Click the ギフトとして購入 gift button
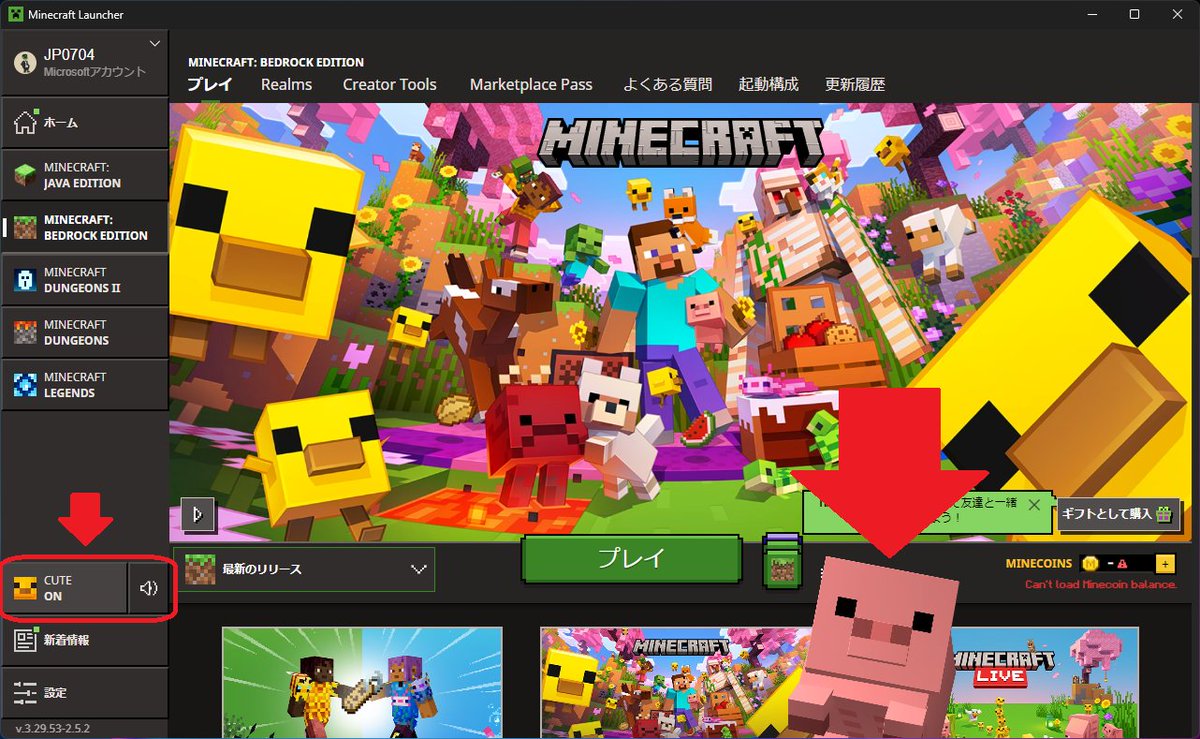 click(1118, 514)
